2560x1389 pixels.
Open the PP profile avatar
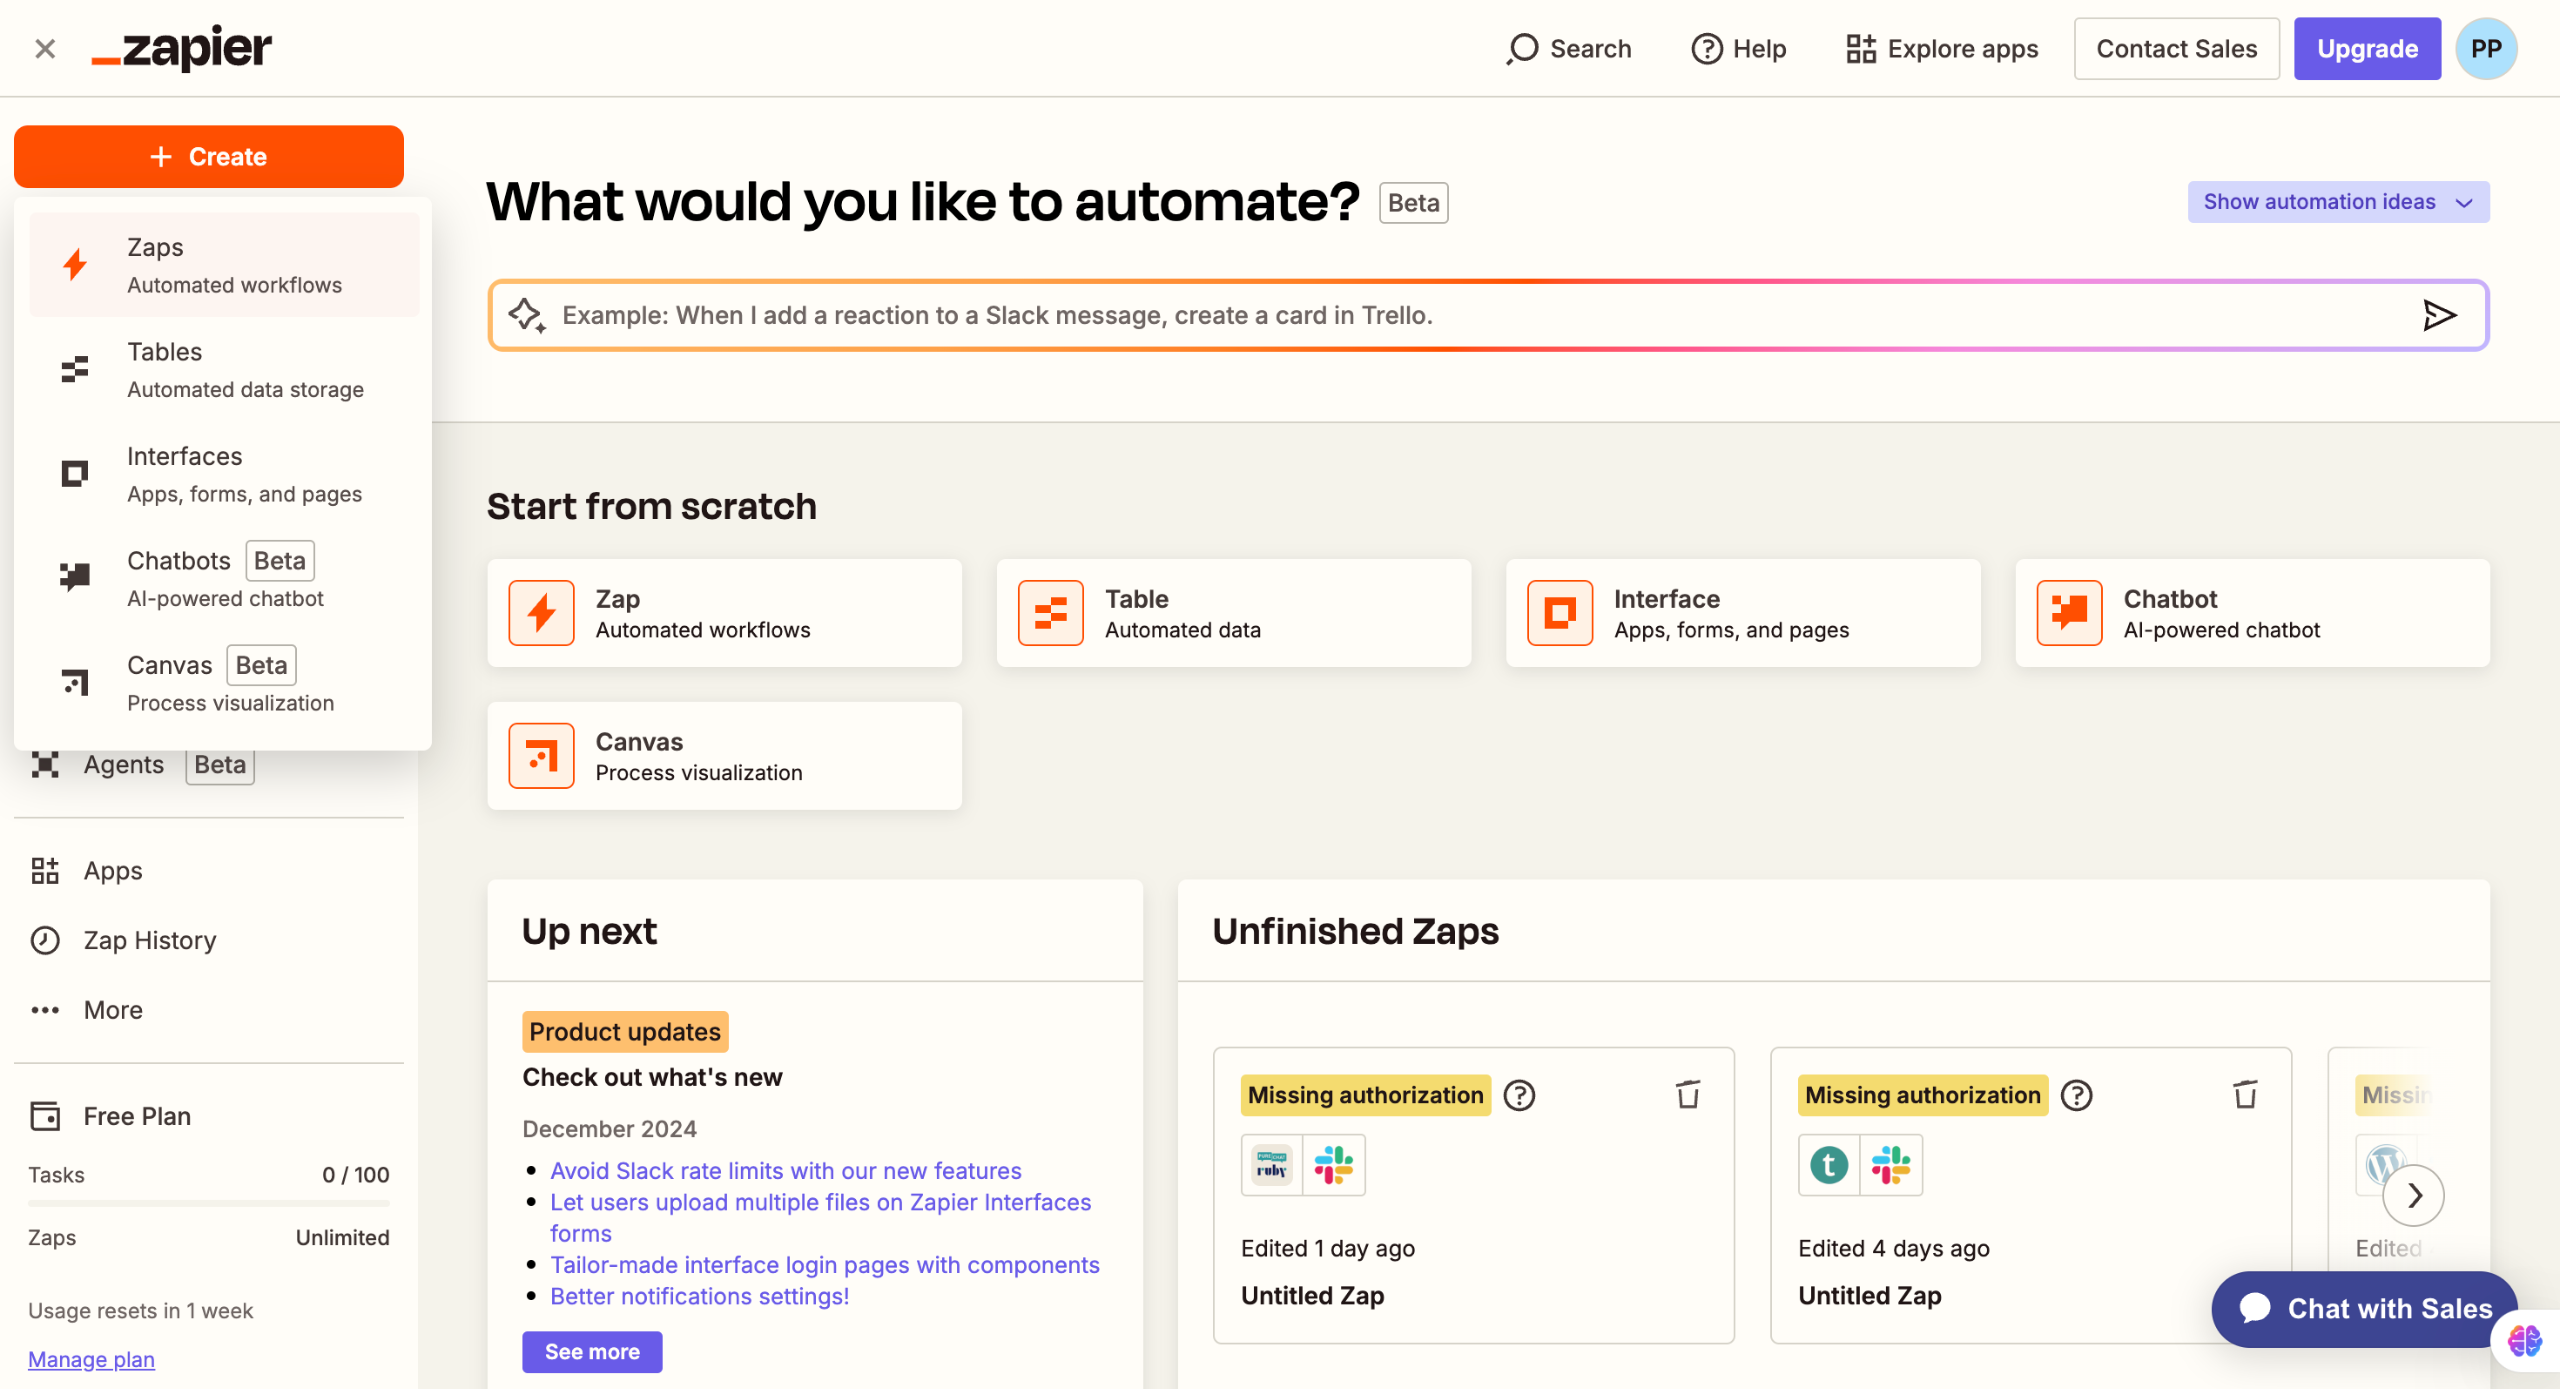coord(2485,49)
